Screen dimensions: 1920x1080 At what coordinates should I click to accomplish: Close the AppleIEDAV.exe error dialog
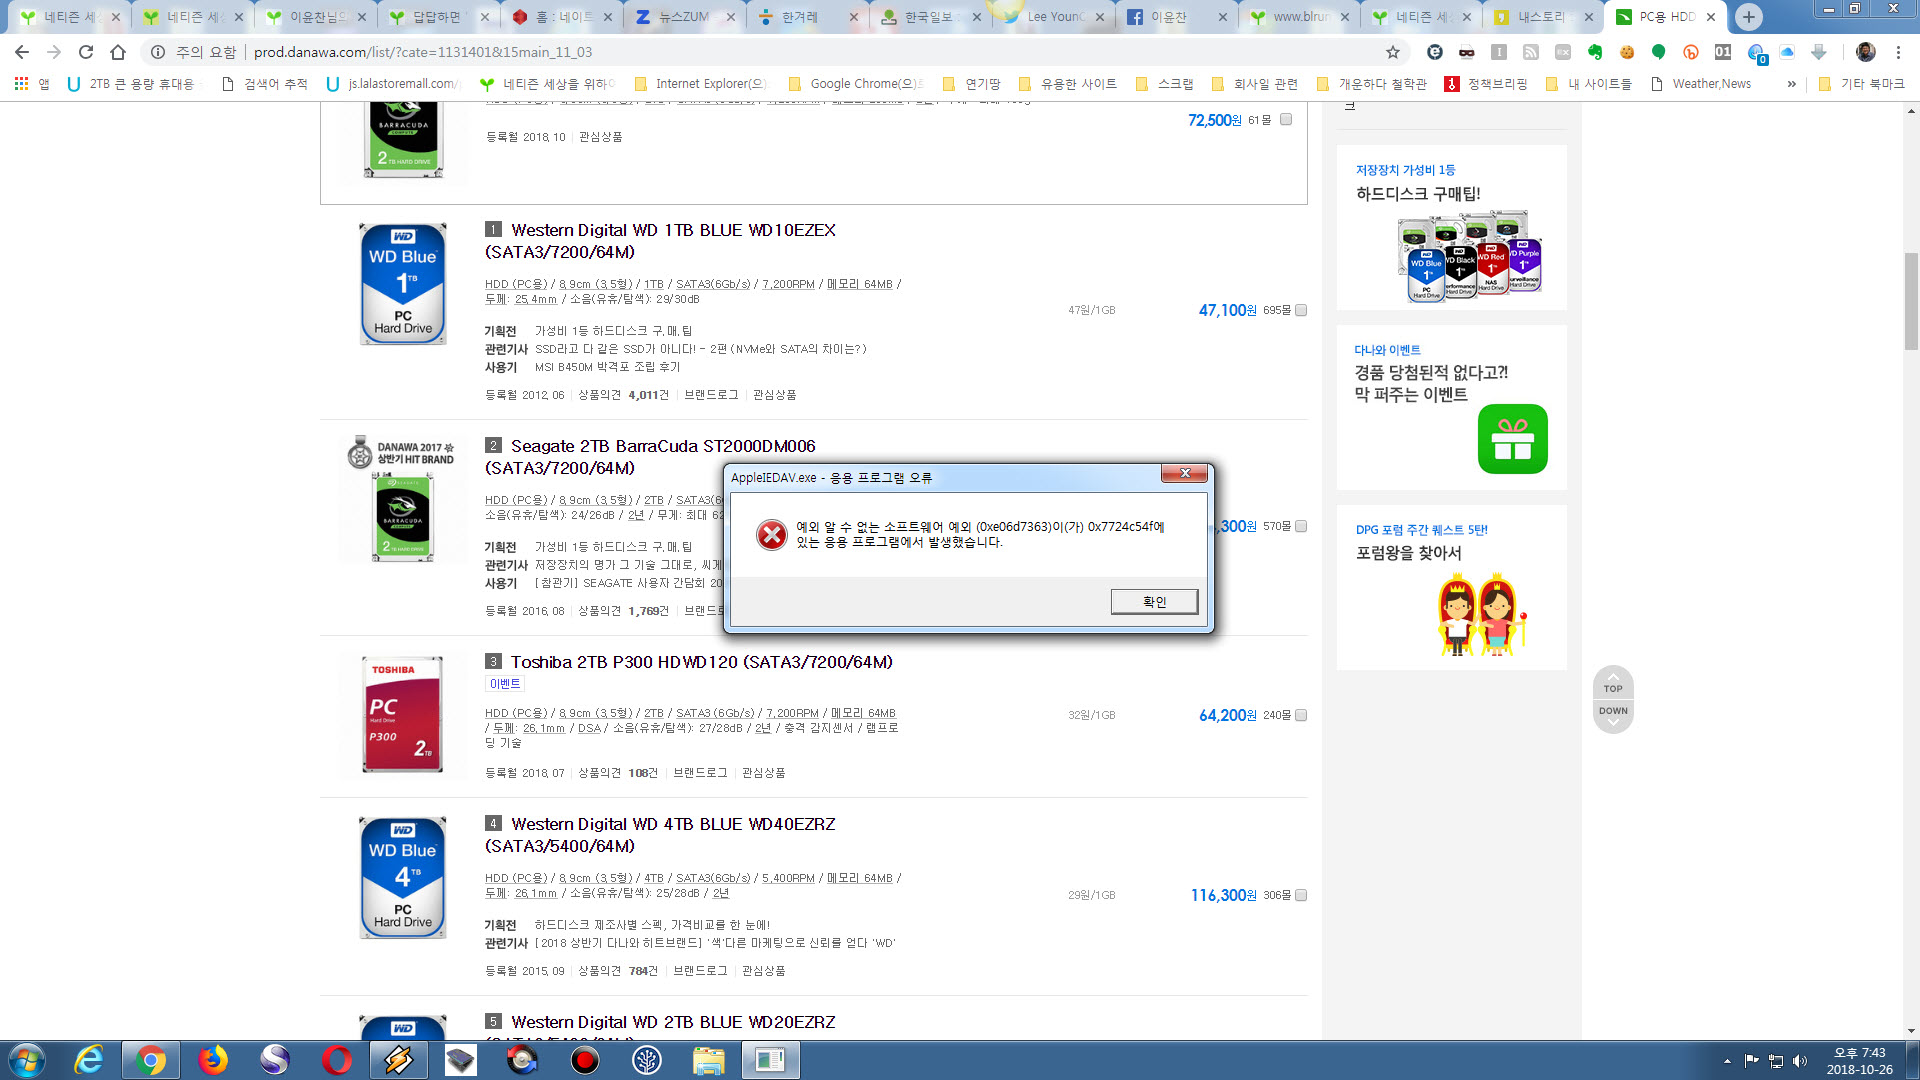[x=1184, y=473]
